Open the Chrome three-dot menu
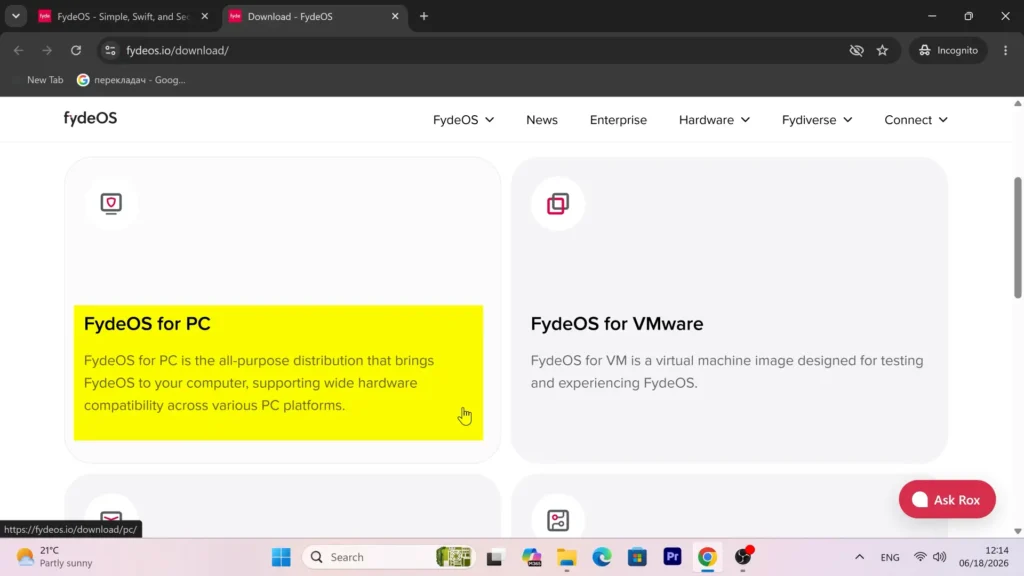This screenshot has width=1024, height=576. click(x=1006, y=50)
